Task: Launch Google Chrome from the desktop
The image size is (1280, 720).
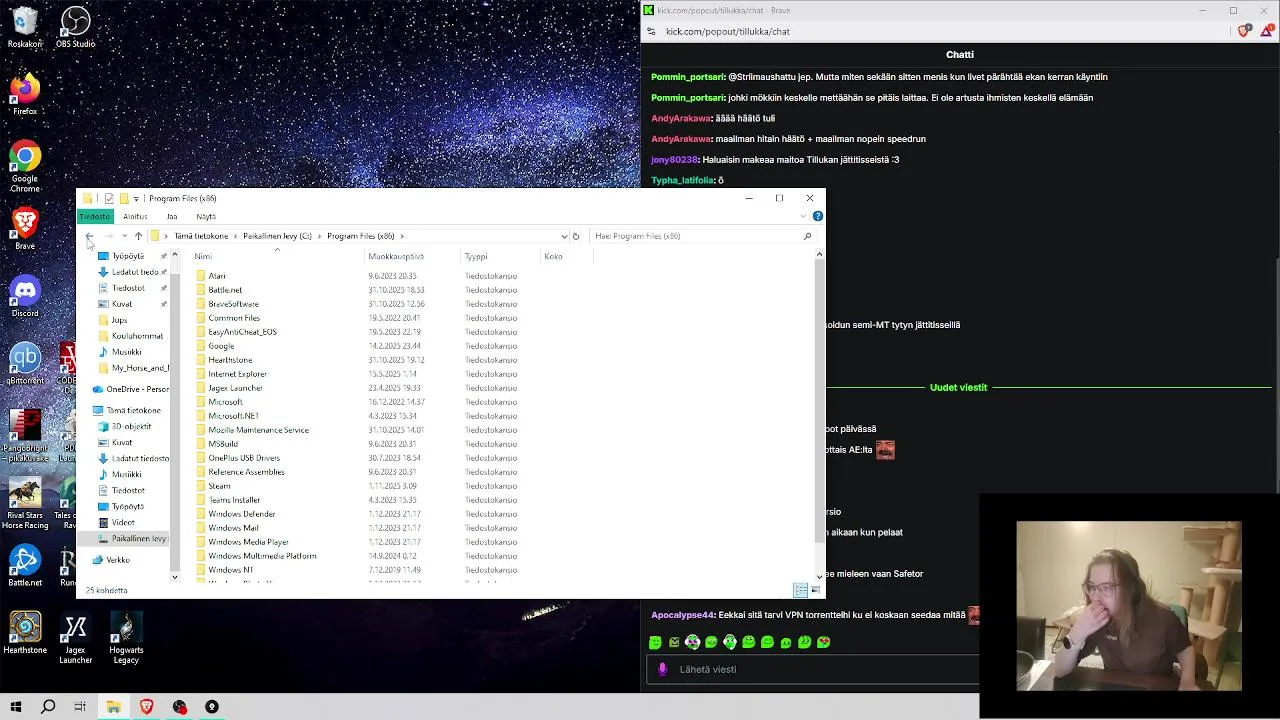Action: coord(25,165)
